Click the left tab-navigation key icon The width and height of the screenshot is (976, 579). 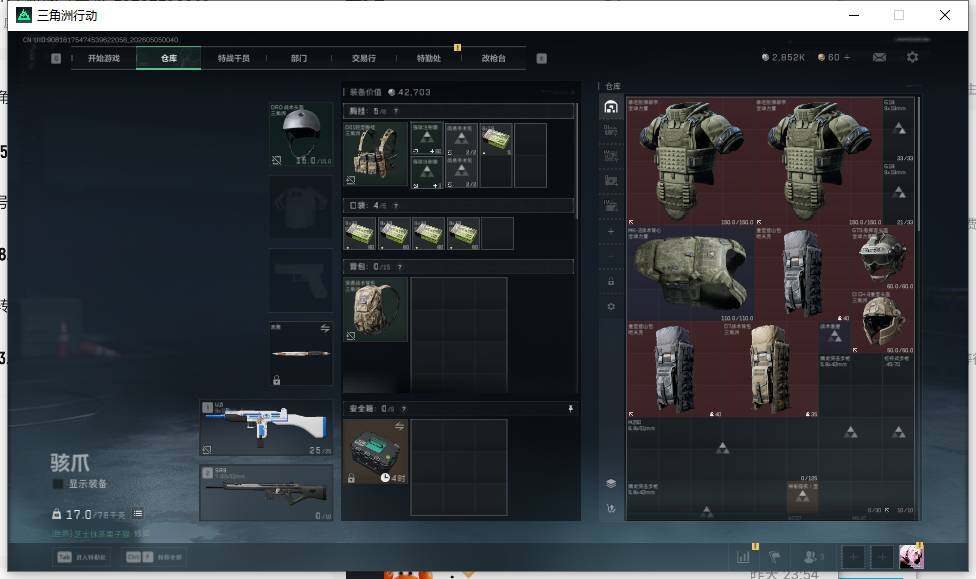56,59
